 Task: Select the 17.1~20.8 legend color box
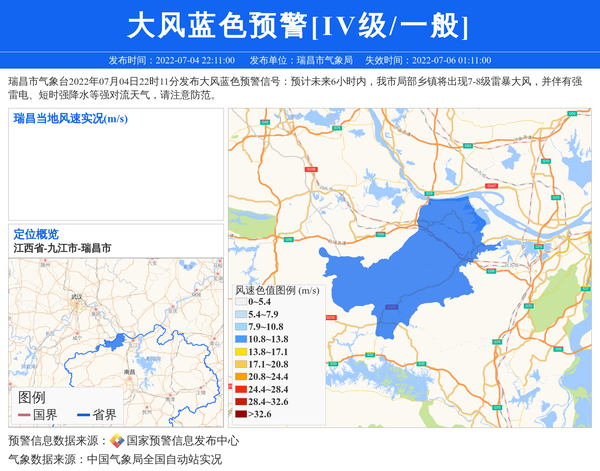point(240,364)
